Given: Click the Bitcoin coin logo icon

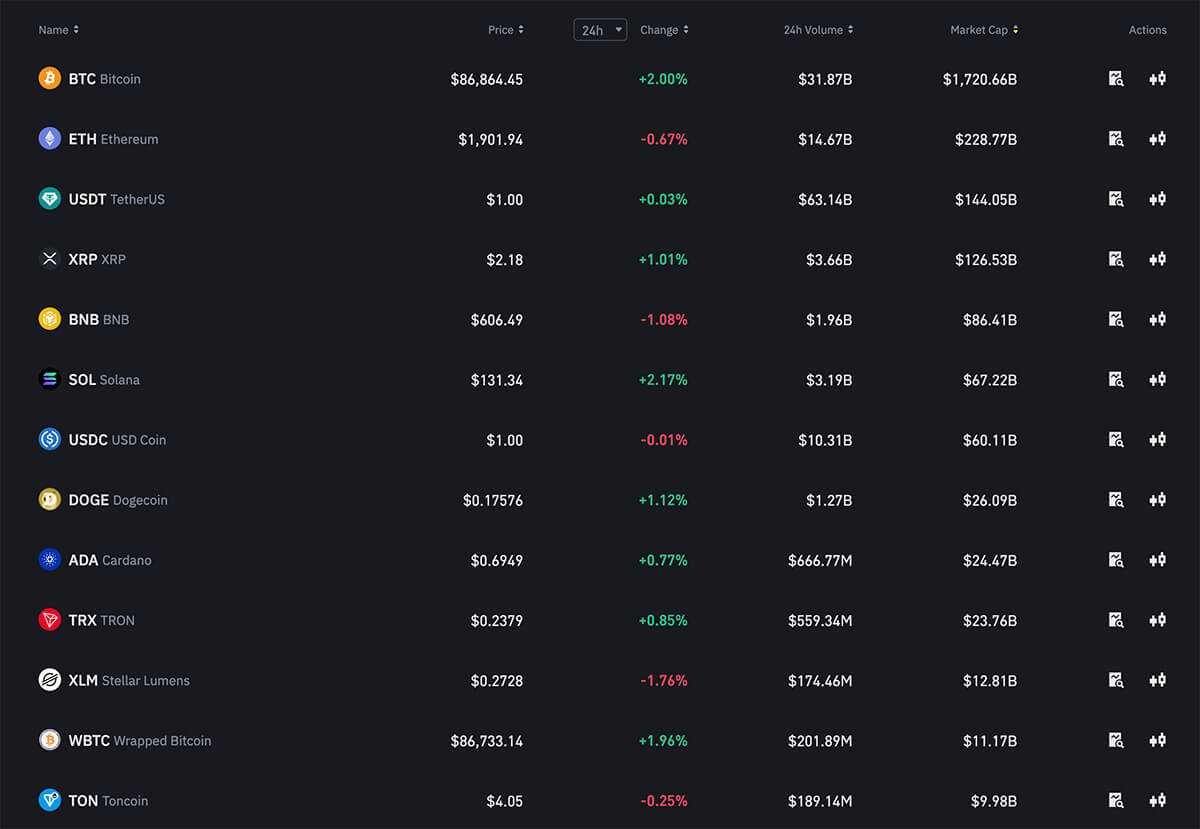Looking at the screenshot, I should (x=49, y=78).
